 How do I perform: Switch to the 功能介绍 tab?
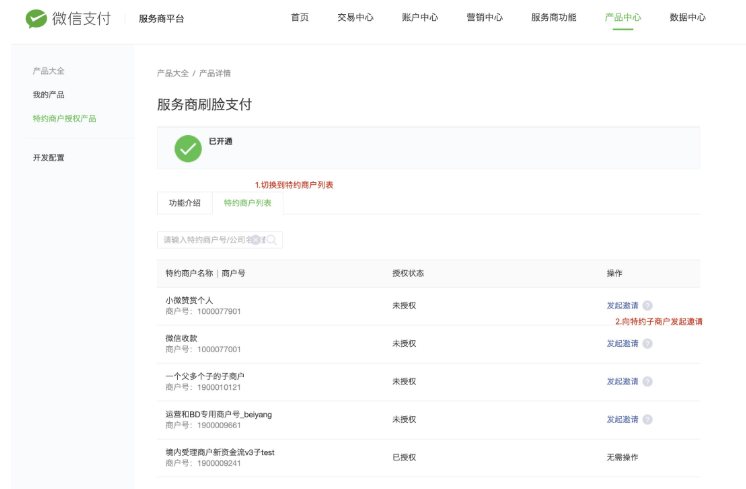(x=185, y=203)
